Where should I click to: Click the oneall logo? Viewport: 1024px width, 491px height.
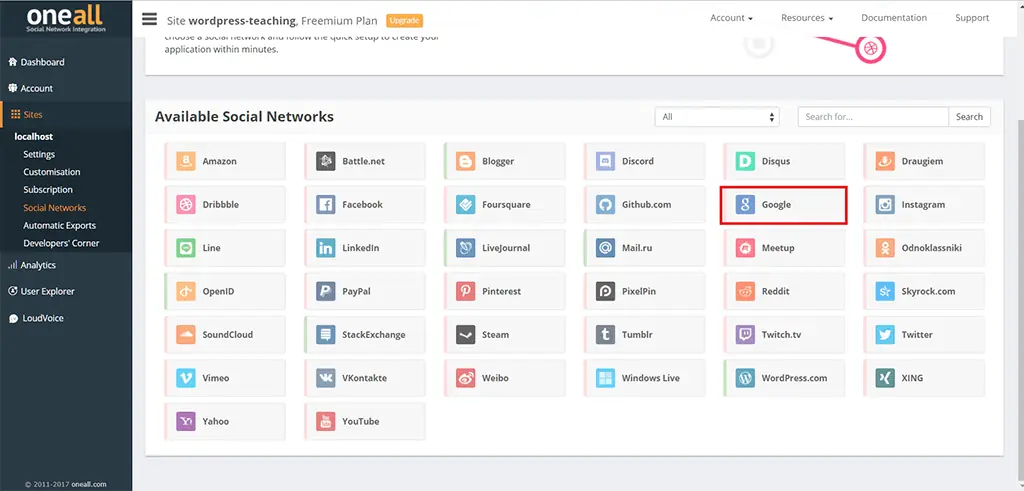tap(65, 18)
